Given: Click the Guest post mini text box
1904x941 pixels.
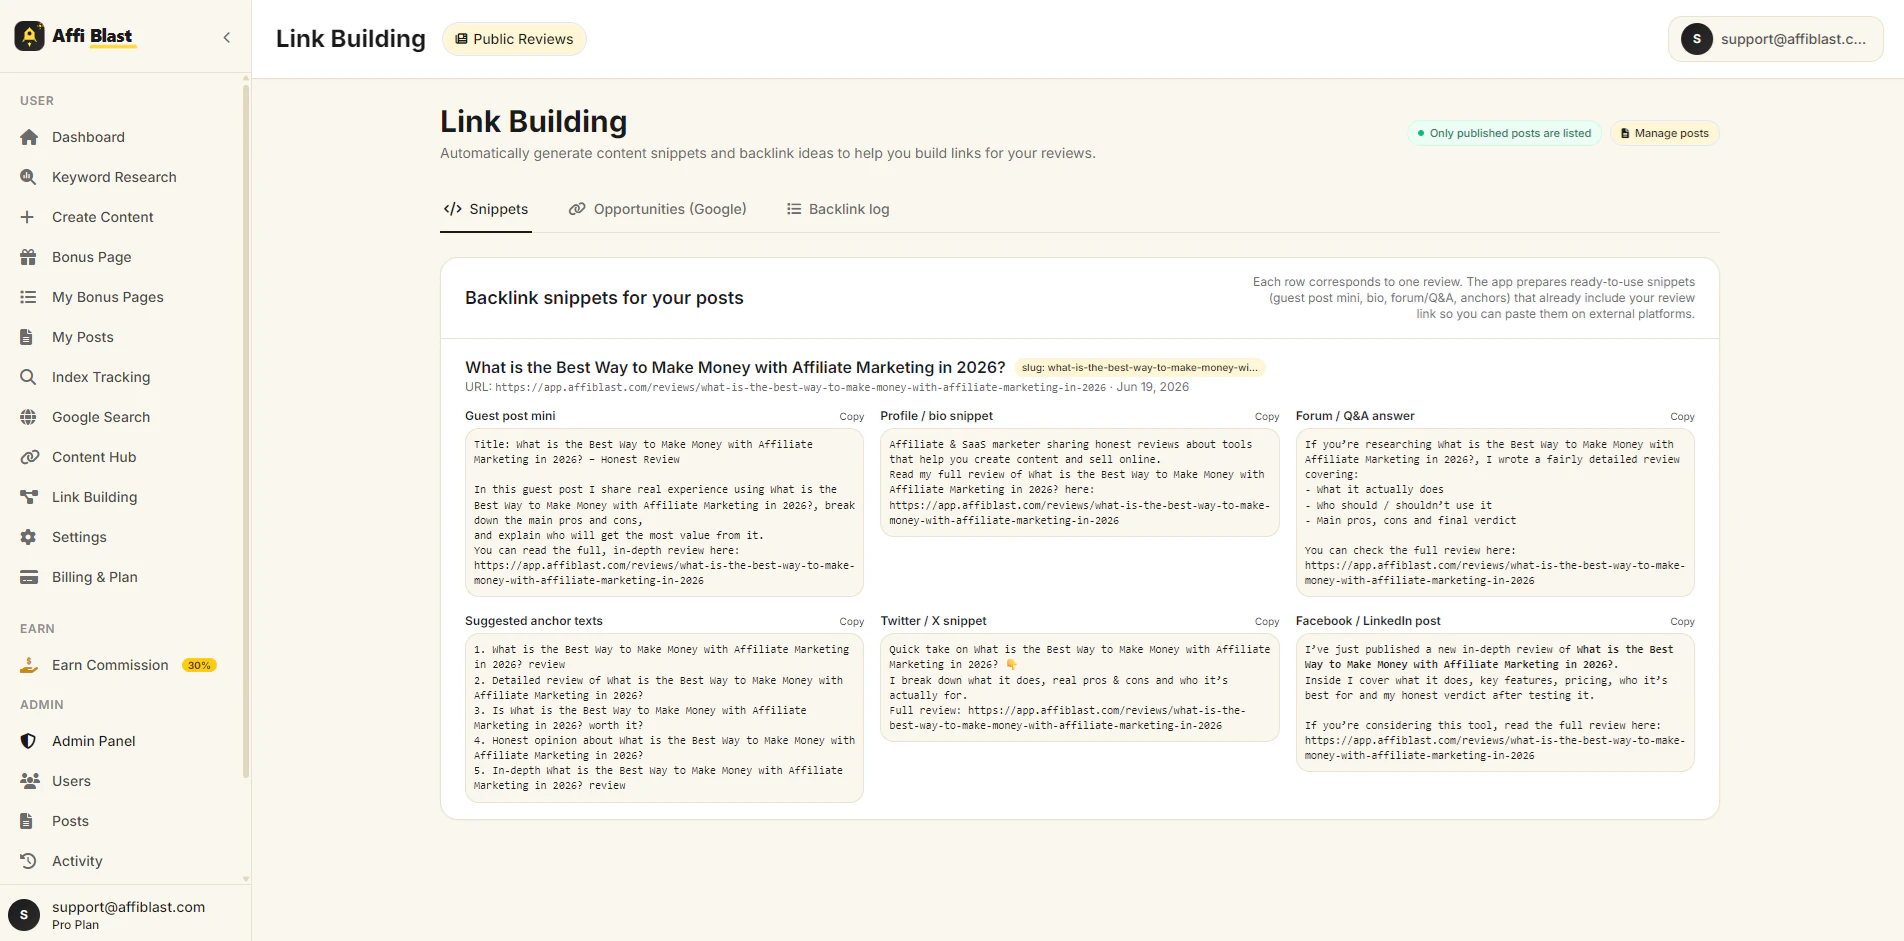Looking at the screenshot, I should [x=664, y=513].
